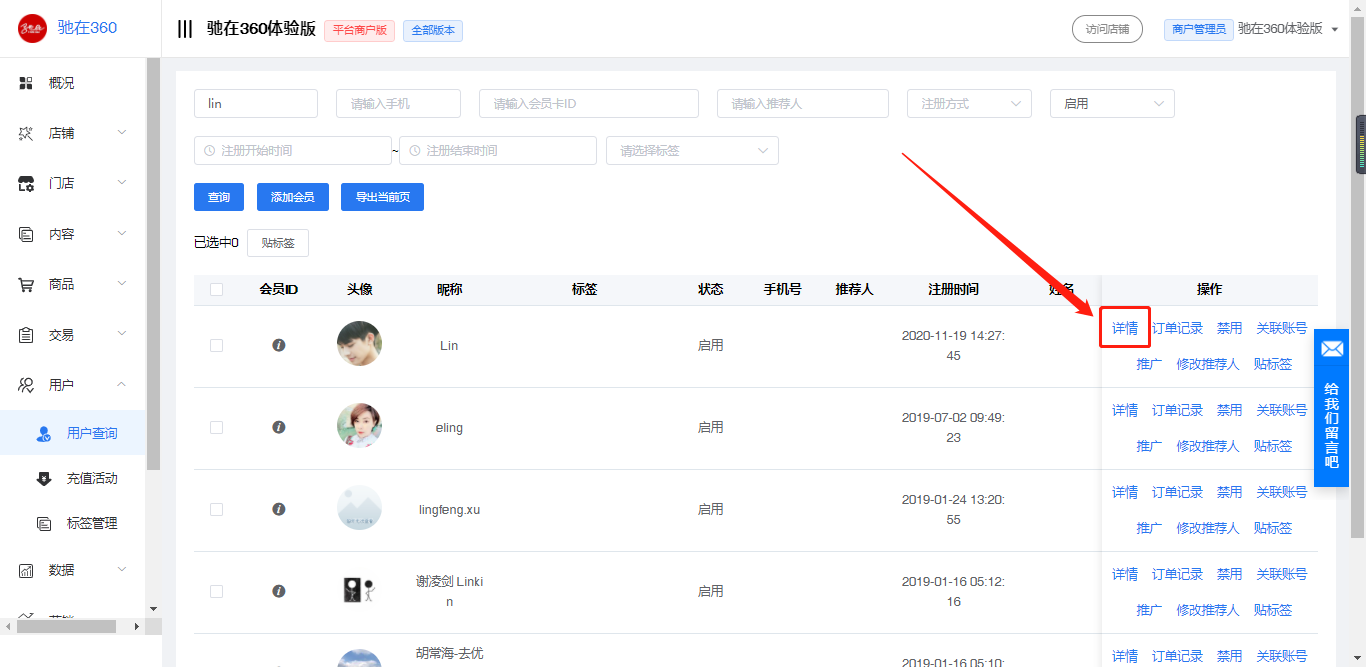
Task: Click the 注册开始时间 date field
Action: 292,150
